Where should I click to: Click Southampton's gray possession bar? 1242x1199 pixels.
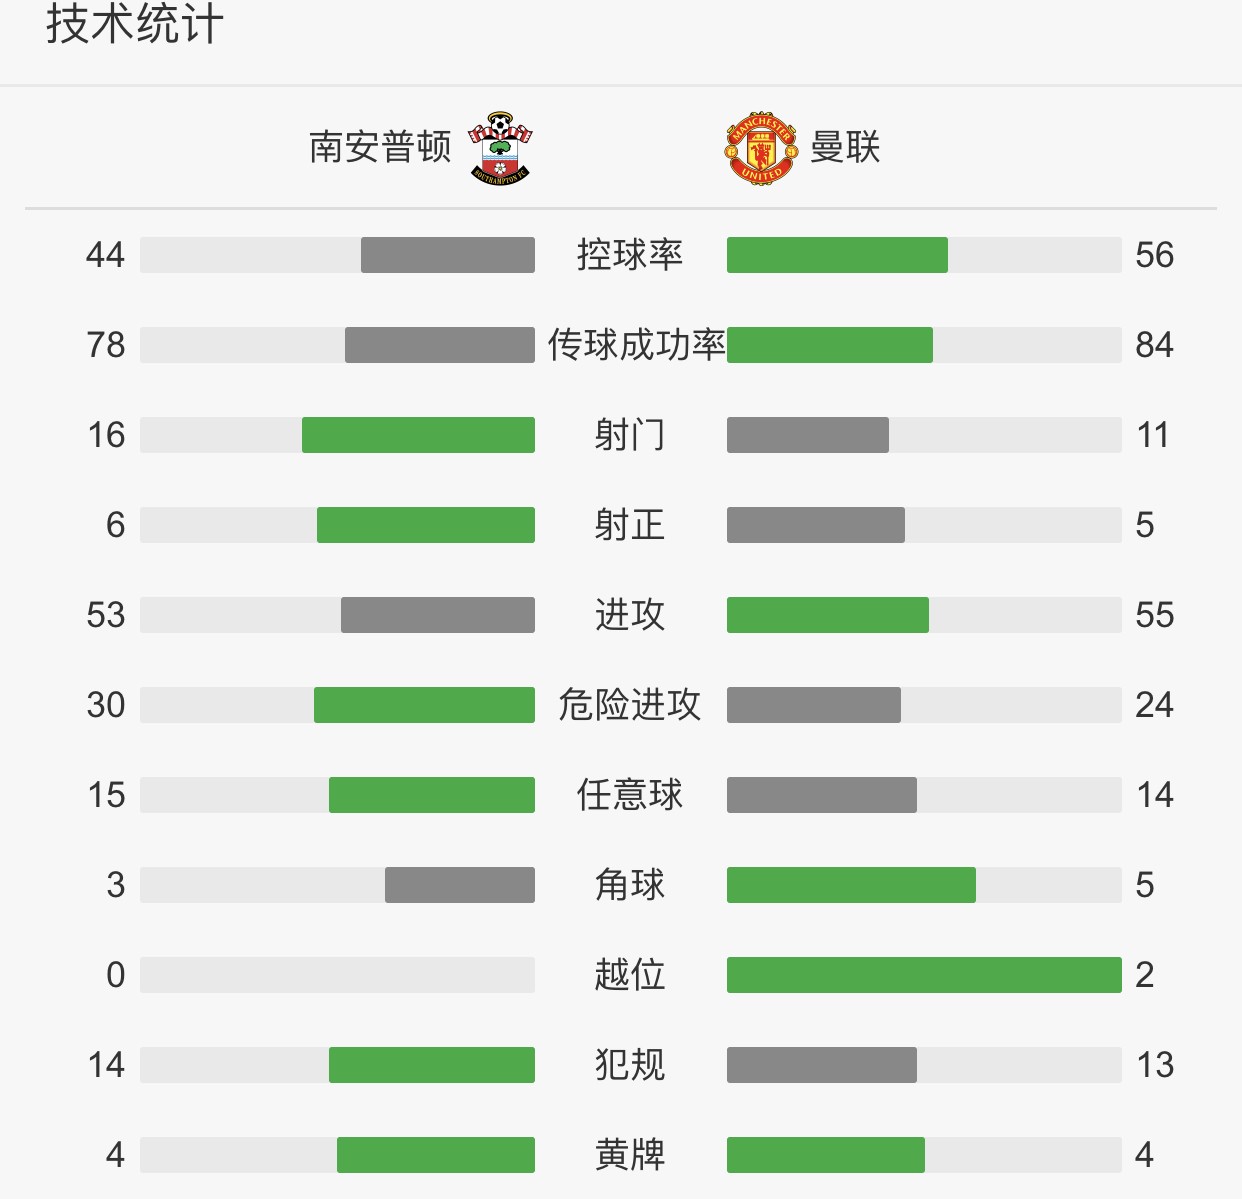pyautogui.click(x=448, y=255)
